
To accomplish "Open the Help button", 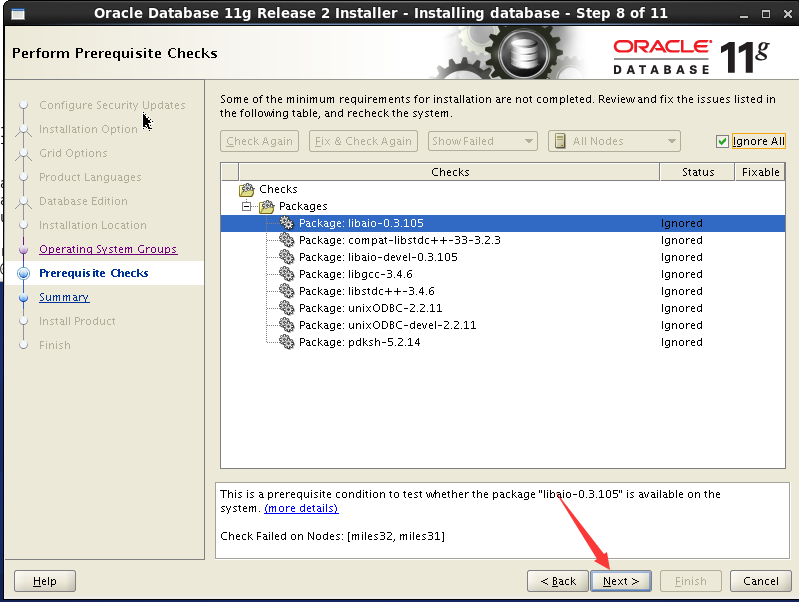I will (45, 581).
